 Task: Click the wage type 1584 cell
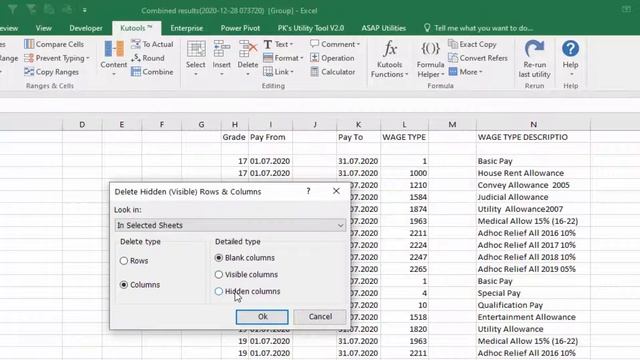(x=404, y=197)
